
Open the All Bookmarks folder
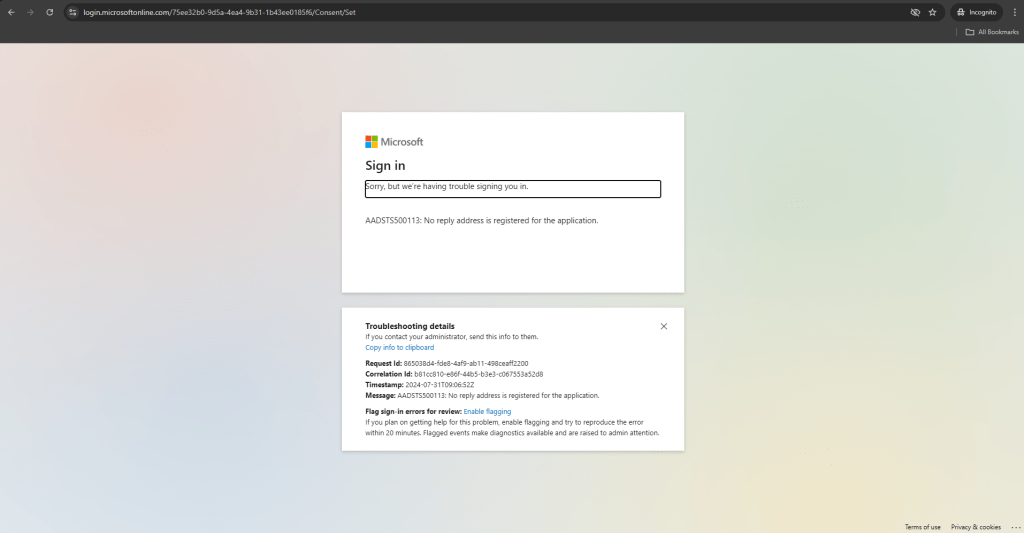pyautogui.click(x=991, y=32)
